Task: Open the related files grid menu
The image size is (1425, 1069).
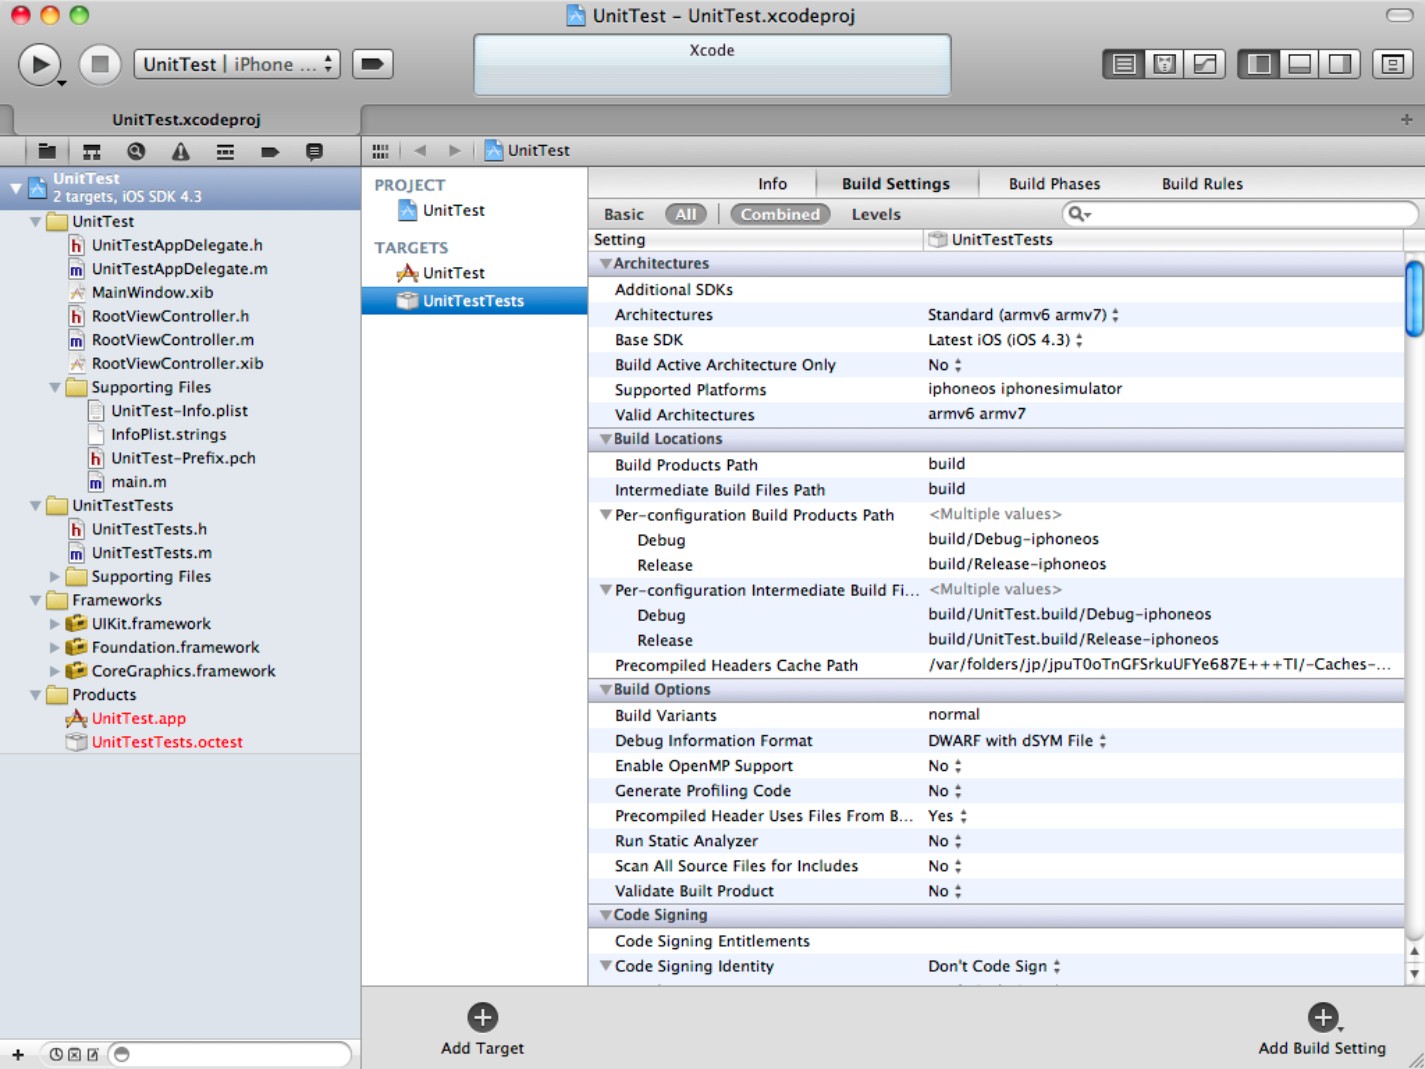Action: pos(380,151)
